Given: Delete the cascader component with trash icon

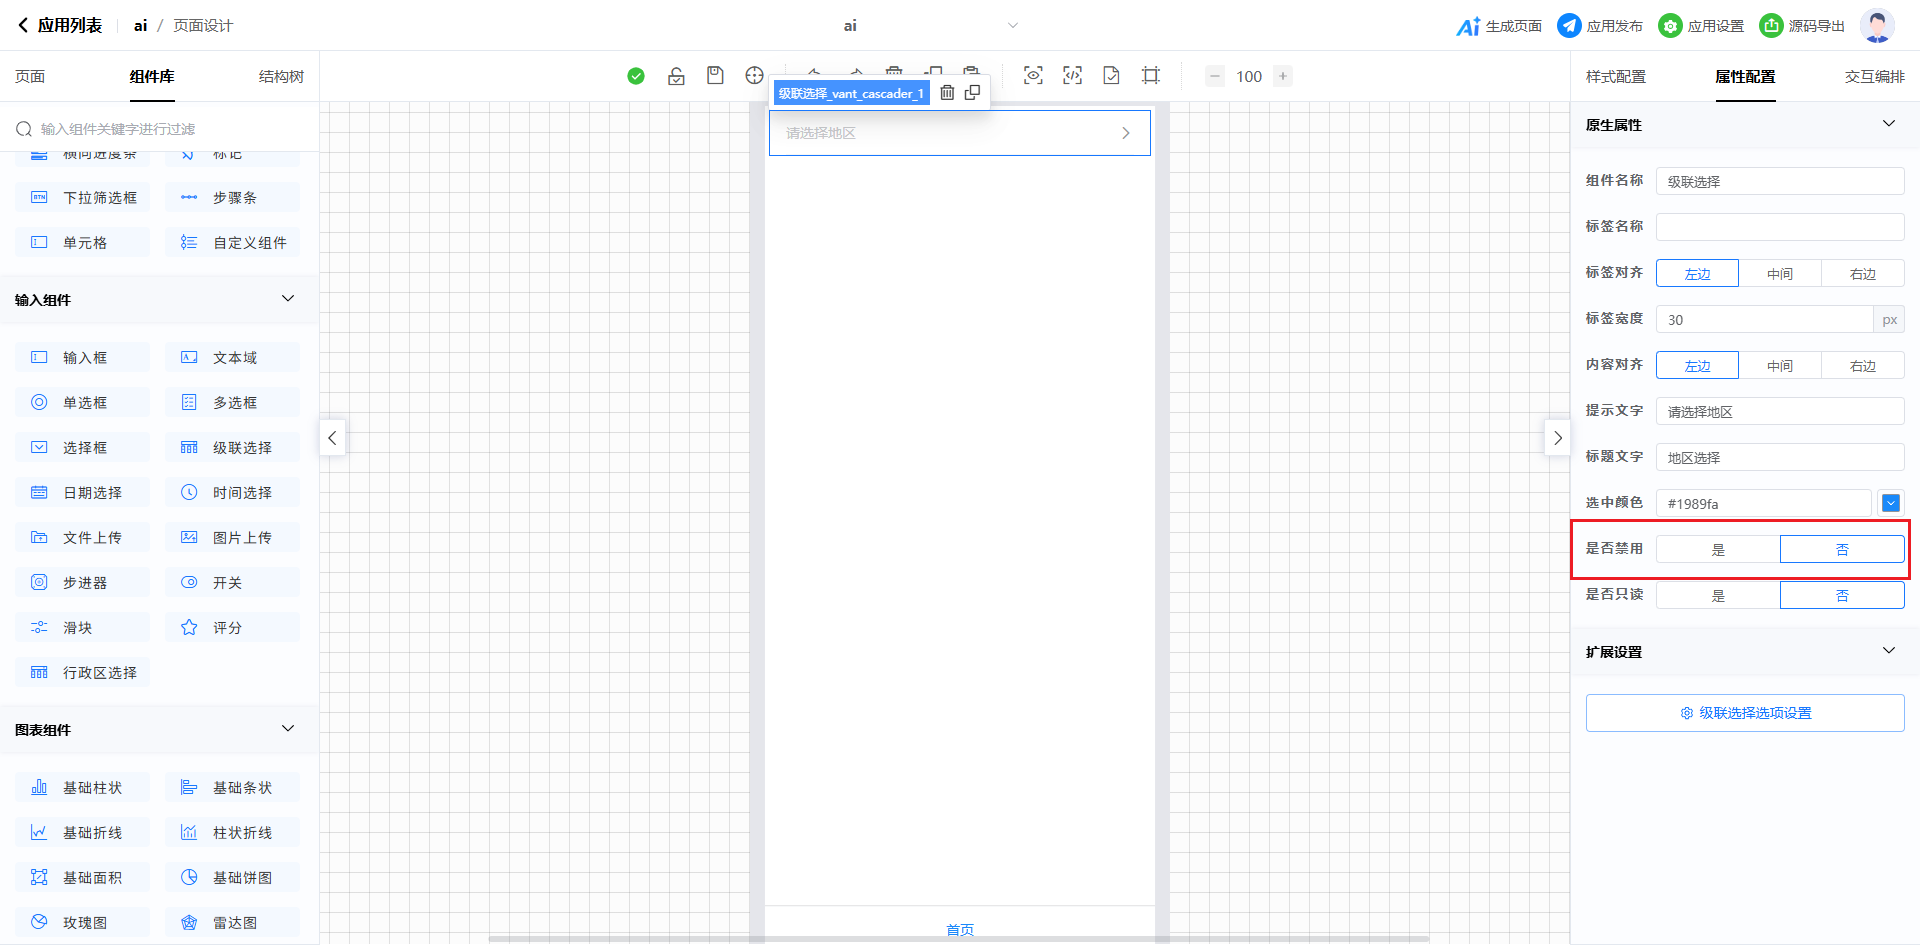Looking at the screenshot, I should click(947, 93).
